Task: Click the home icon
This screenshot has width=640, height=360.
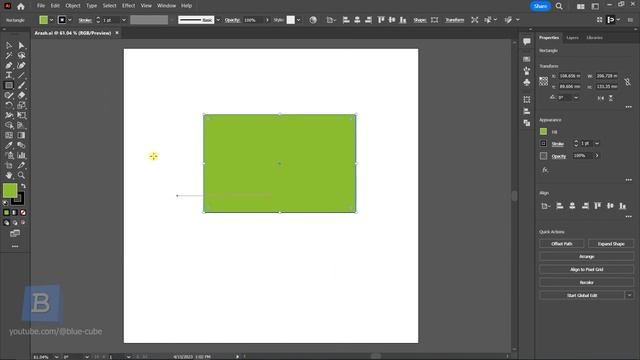Action: coord(21,6)
